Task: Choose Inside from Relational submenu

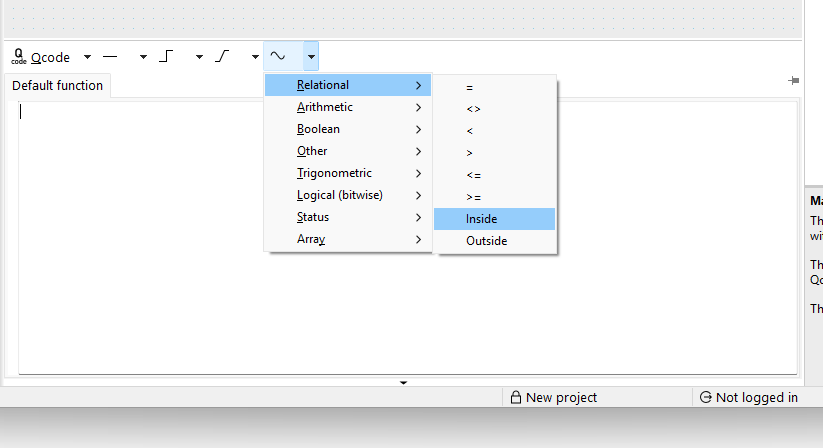Action: click(494, 219)
